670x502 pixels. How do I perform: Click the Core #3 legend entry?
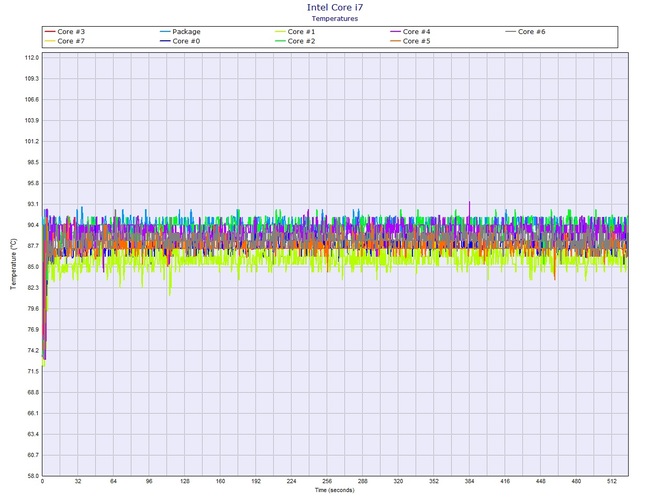tap(65, 32)
